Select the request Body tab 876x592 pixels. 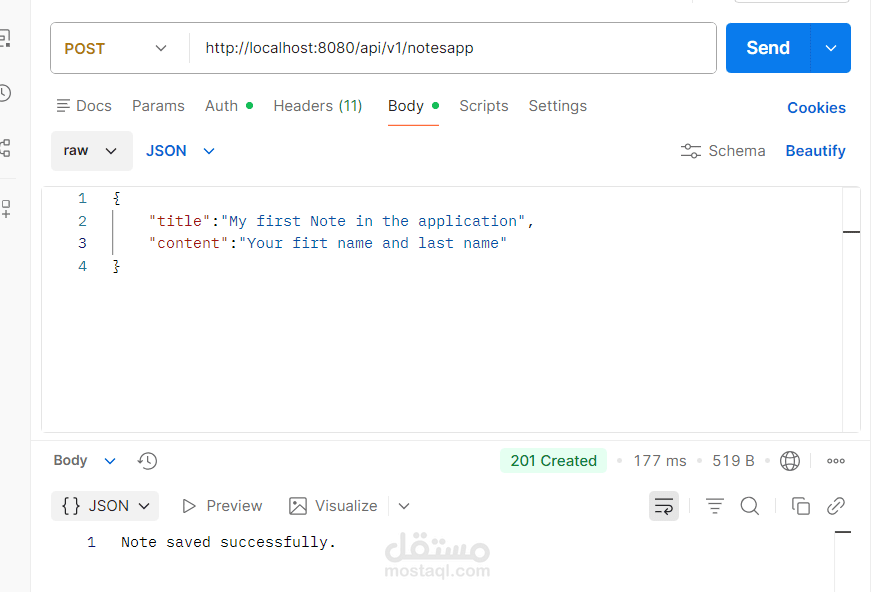coord(413,106)
